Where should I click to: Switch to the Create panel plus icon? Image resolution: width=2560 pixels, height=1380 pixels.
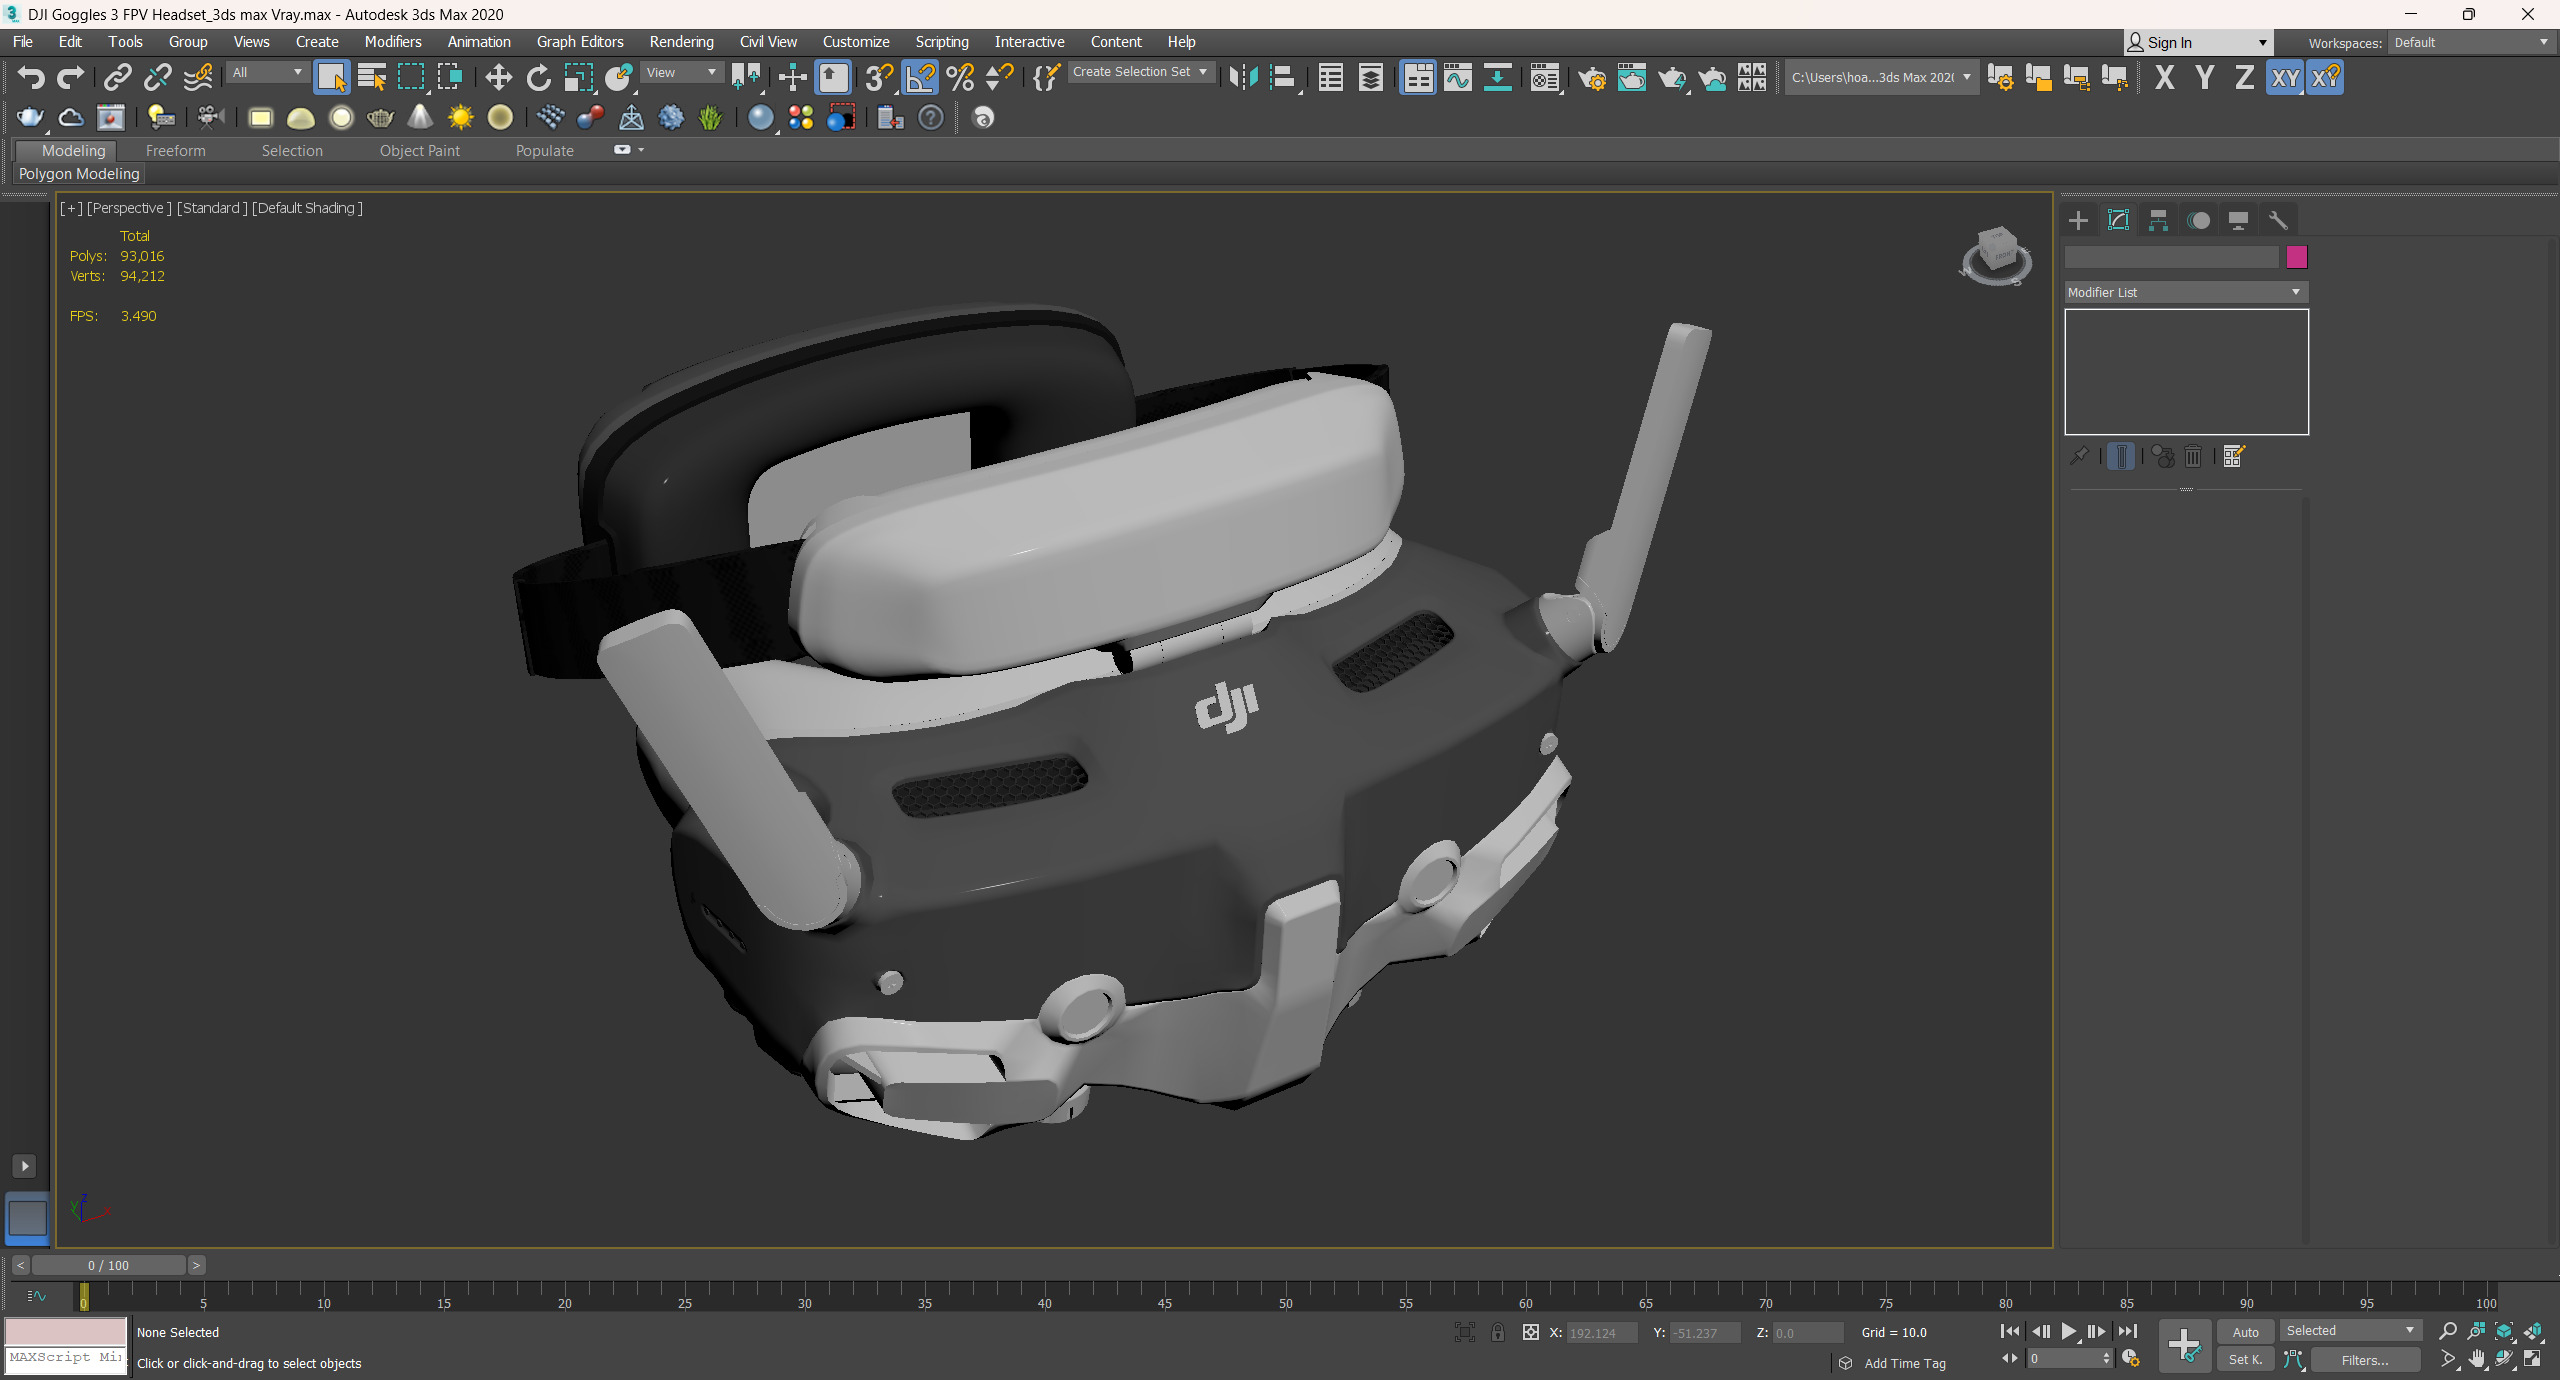pyautogui.click(x=2078, y=220)
